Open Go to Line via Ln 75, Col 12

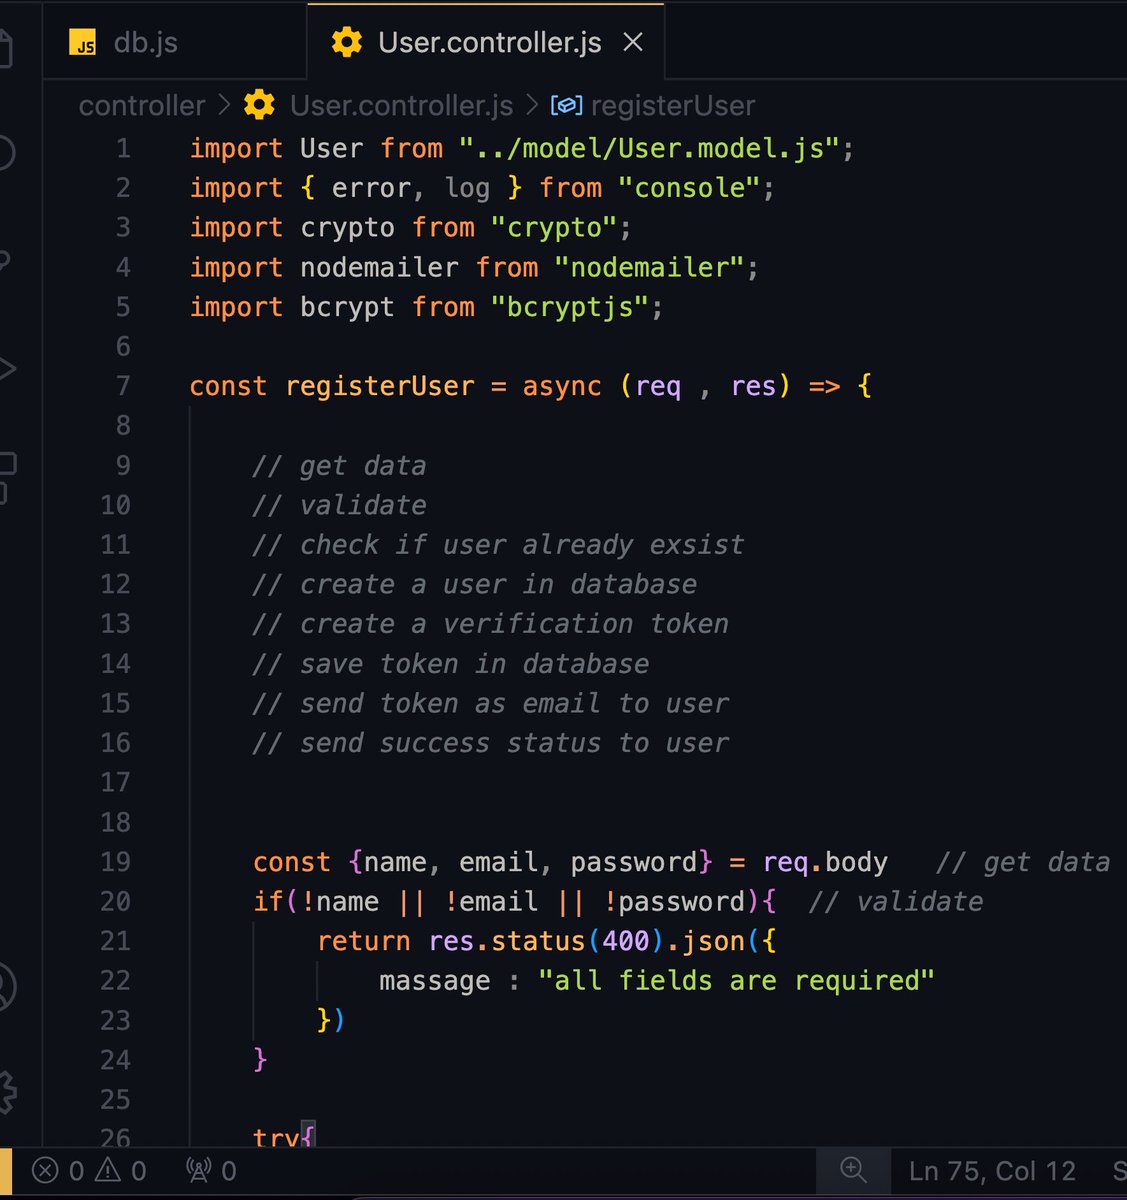(992, 1171)
